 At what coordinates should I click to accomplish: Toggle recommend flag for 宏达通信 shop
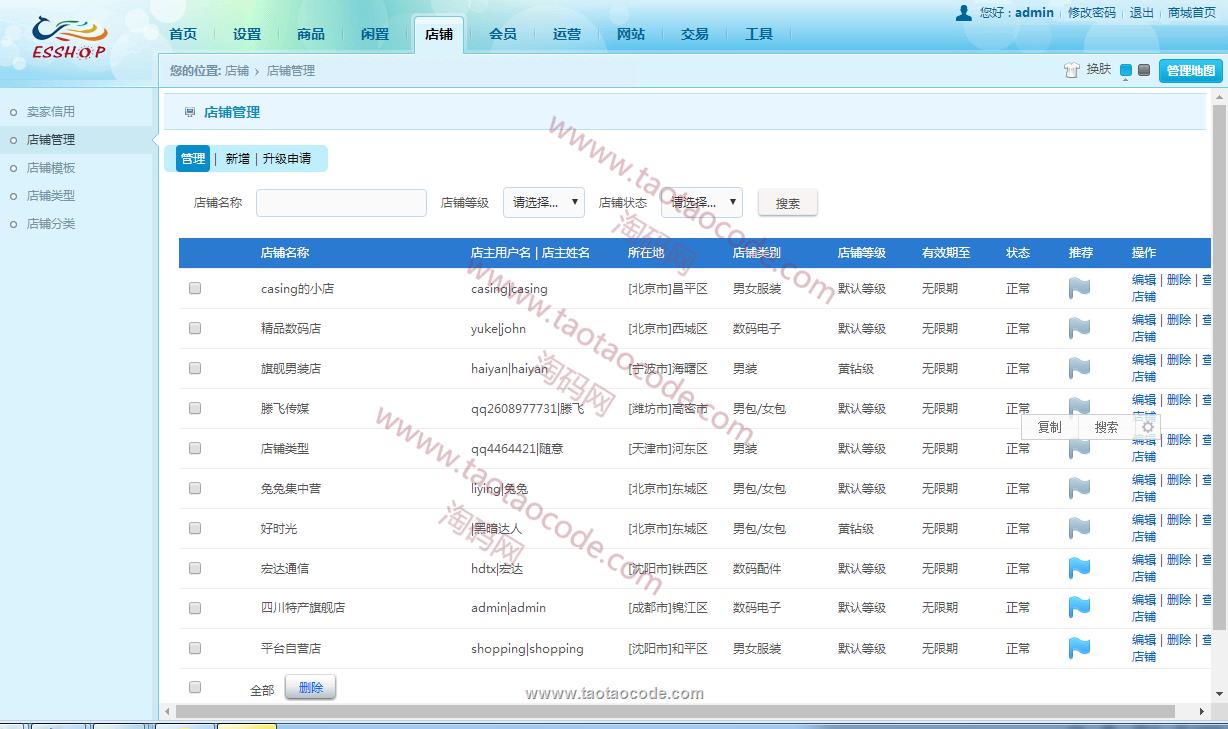pyautogui.click(x=1079, y=568)
